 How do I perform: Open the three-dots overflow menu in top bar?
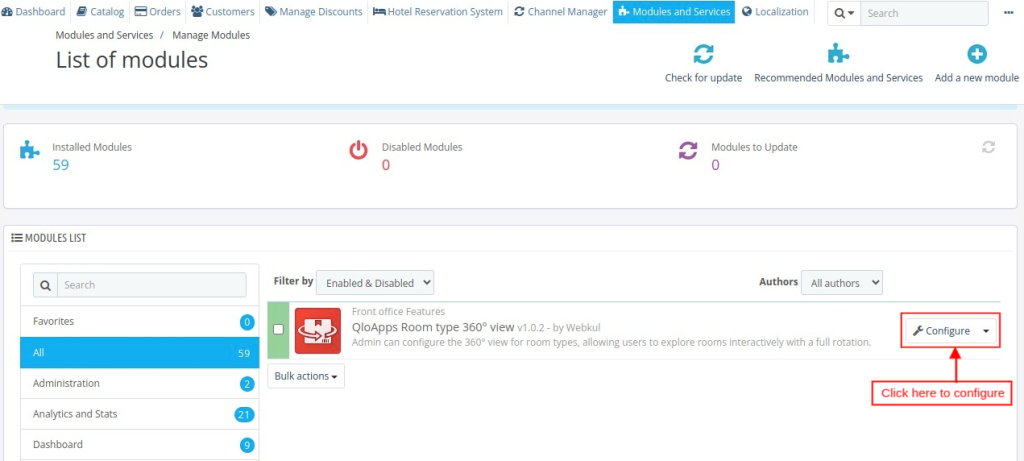pyautogui.click(x=1007, y=13)
